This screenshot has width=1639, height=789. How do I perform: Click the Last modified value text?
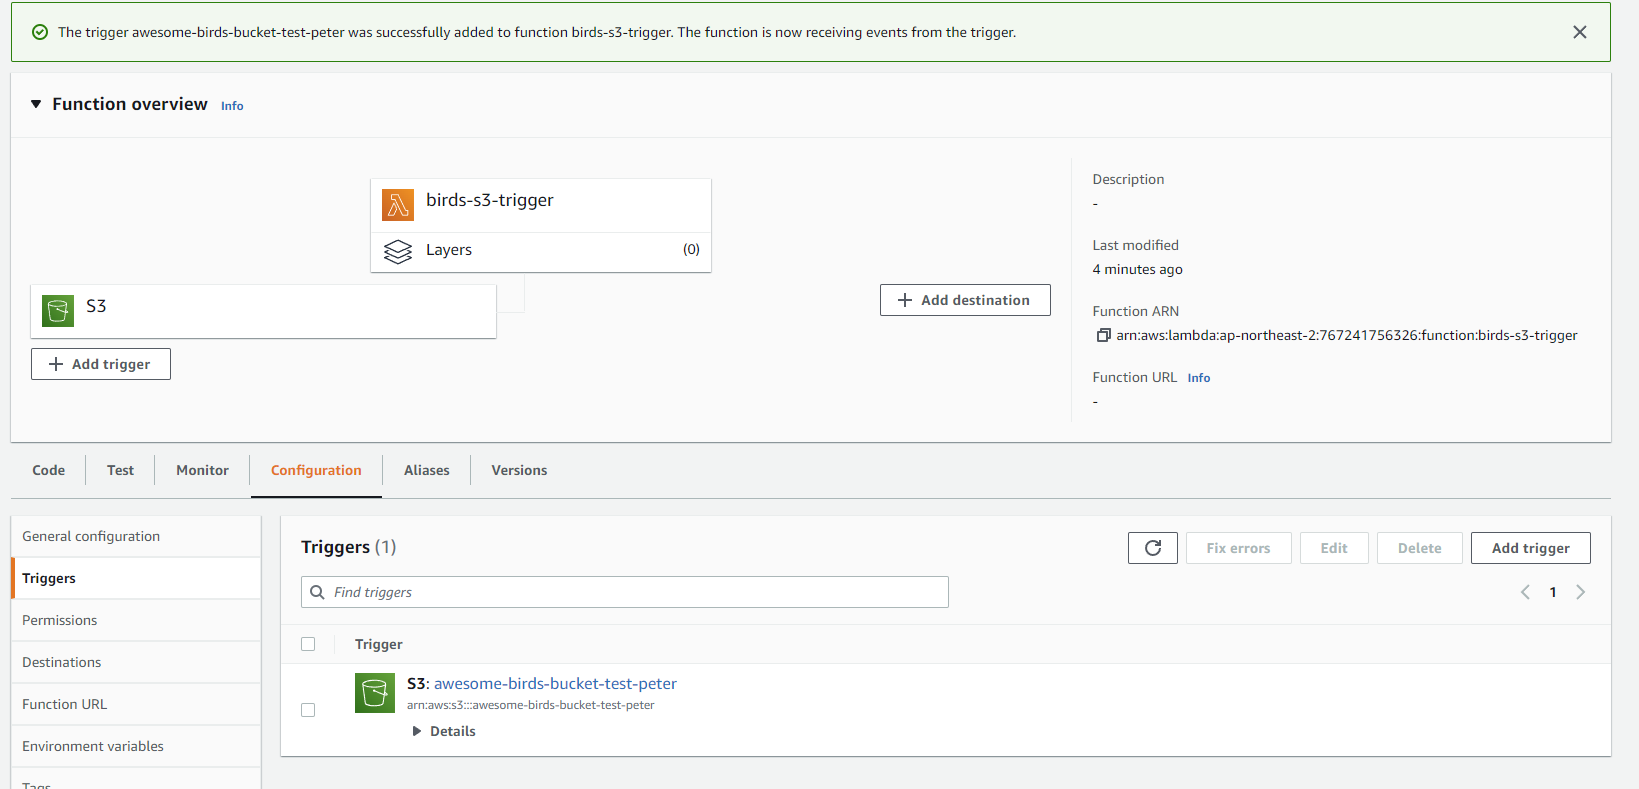tap(1137, 269)
